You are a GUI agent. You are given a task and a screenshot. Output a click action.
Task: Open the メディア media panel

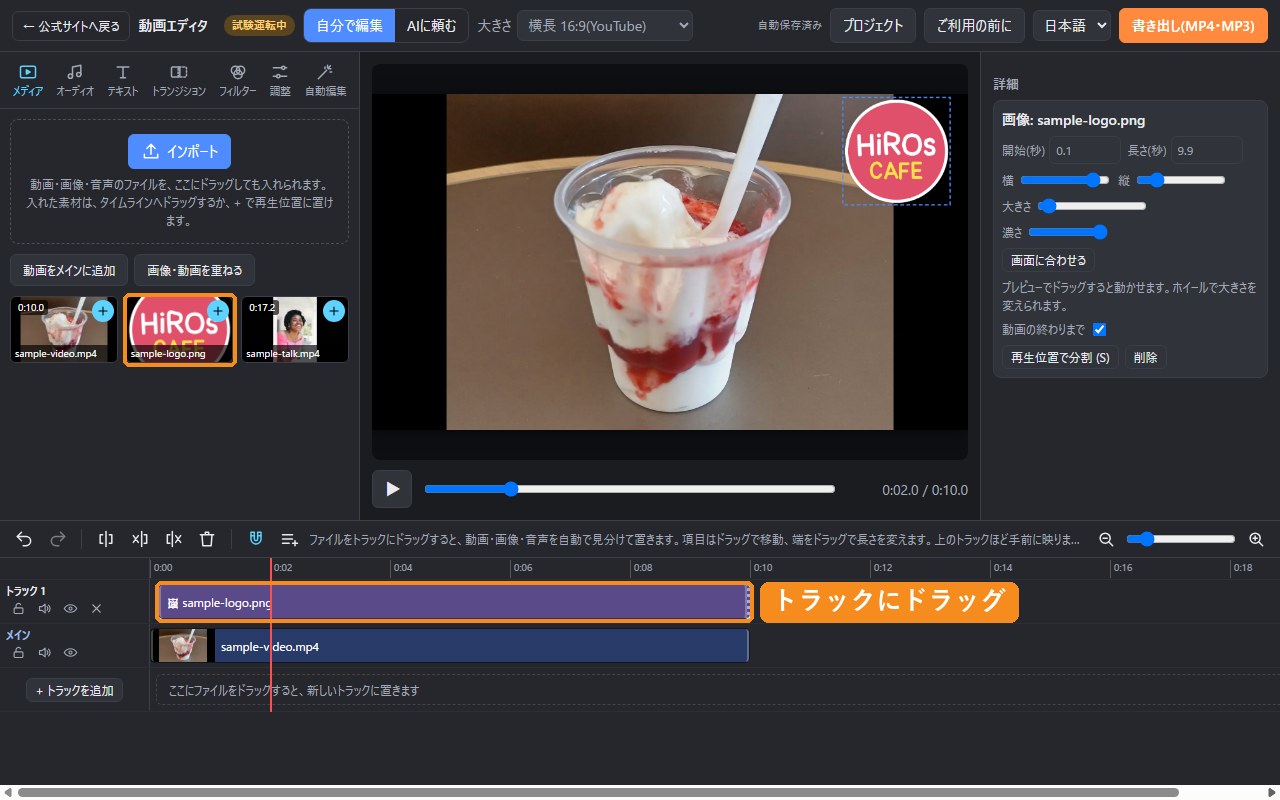tap(28, 80)
